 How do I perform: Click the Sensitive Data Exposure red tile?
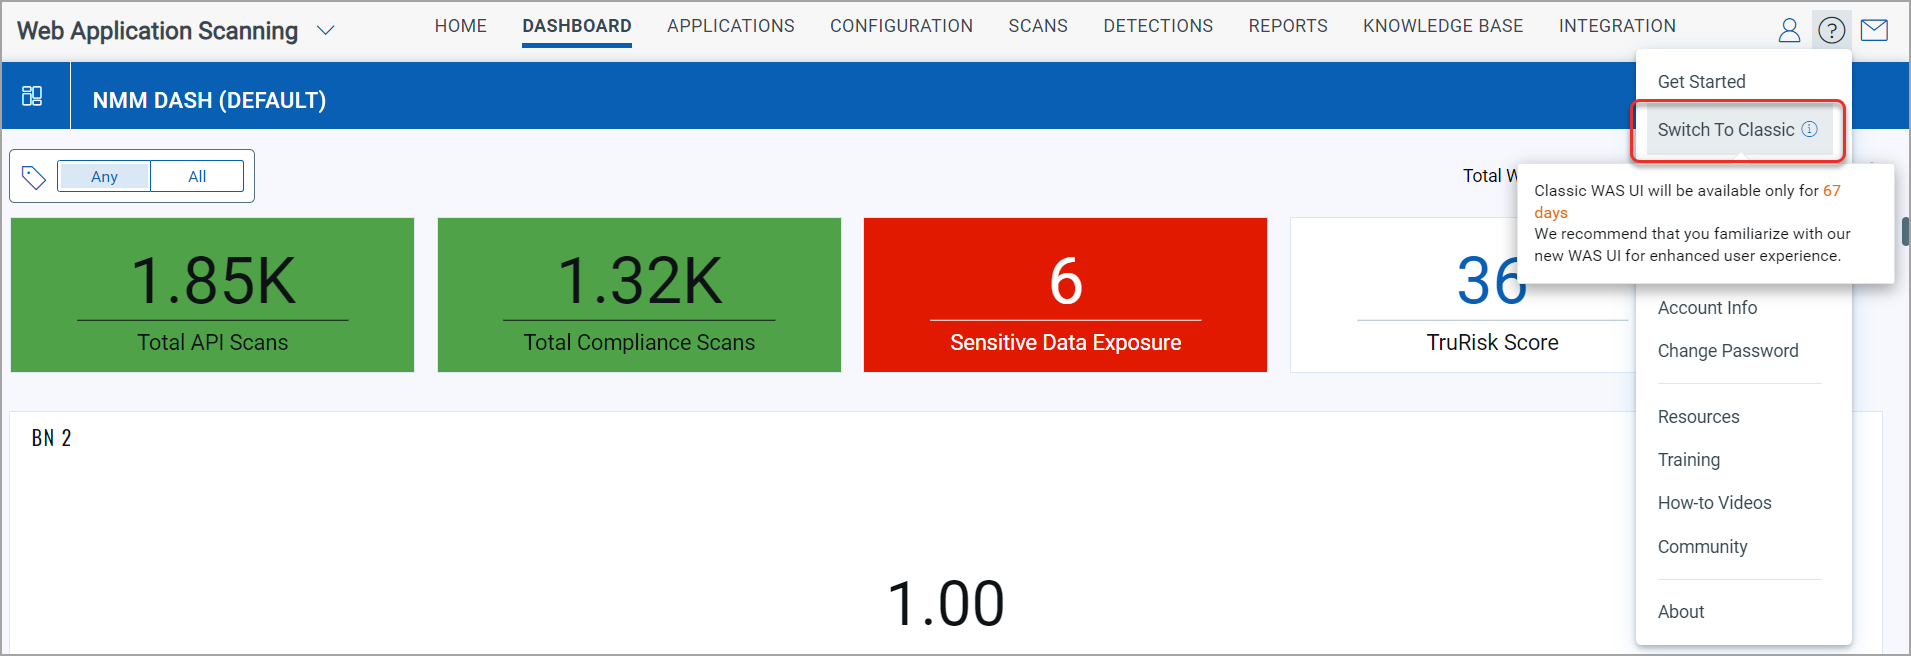[1065, 295]
